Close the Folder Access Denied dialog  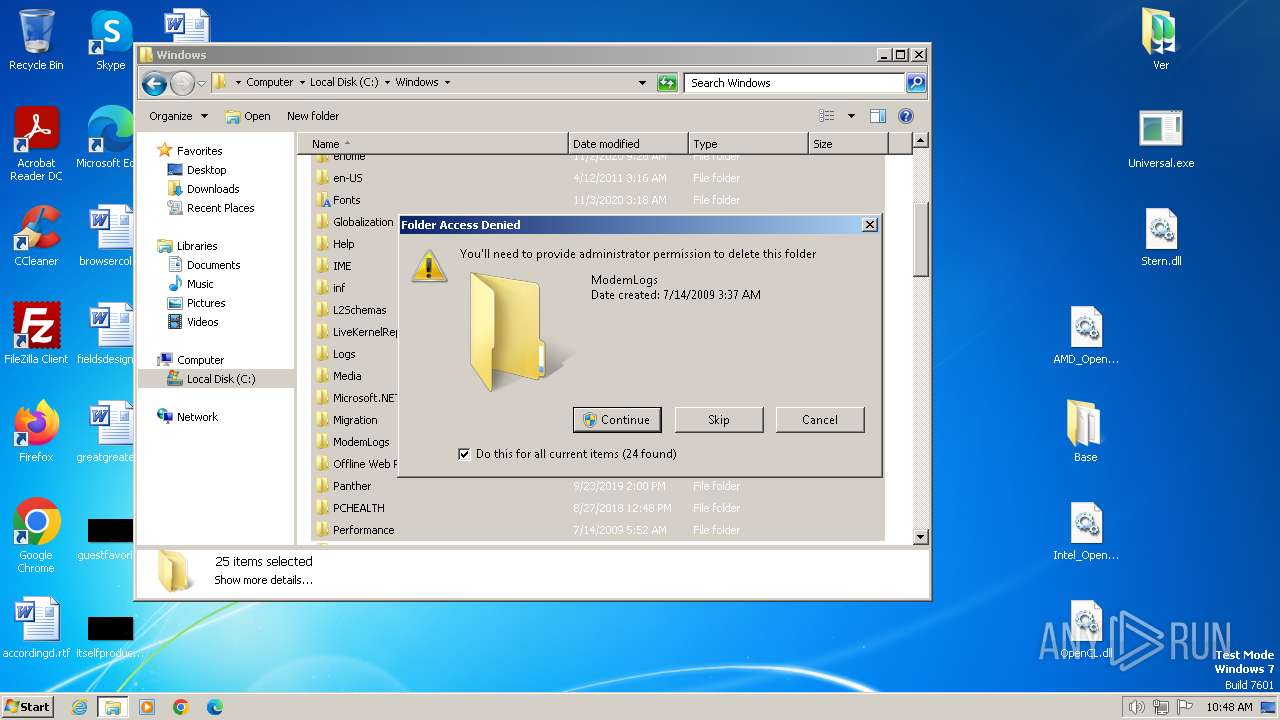click(869, 225)
